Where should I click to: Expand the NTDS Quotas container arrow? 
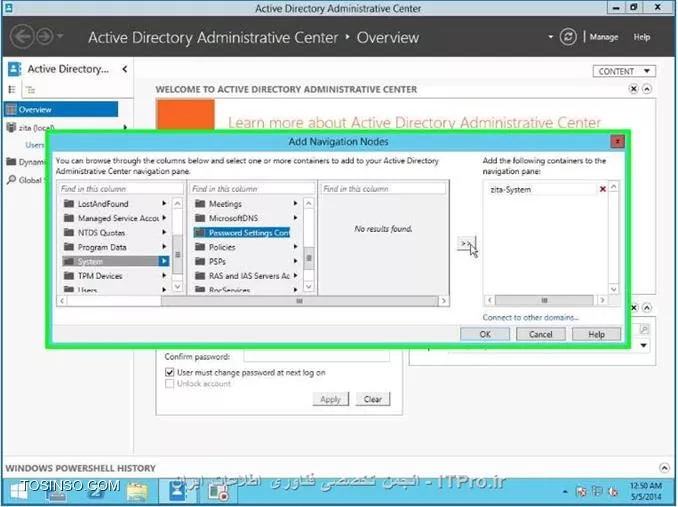(x=164, y=232)
